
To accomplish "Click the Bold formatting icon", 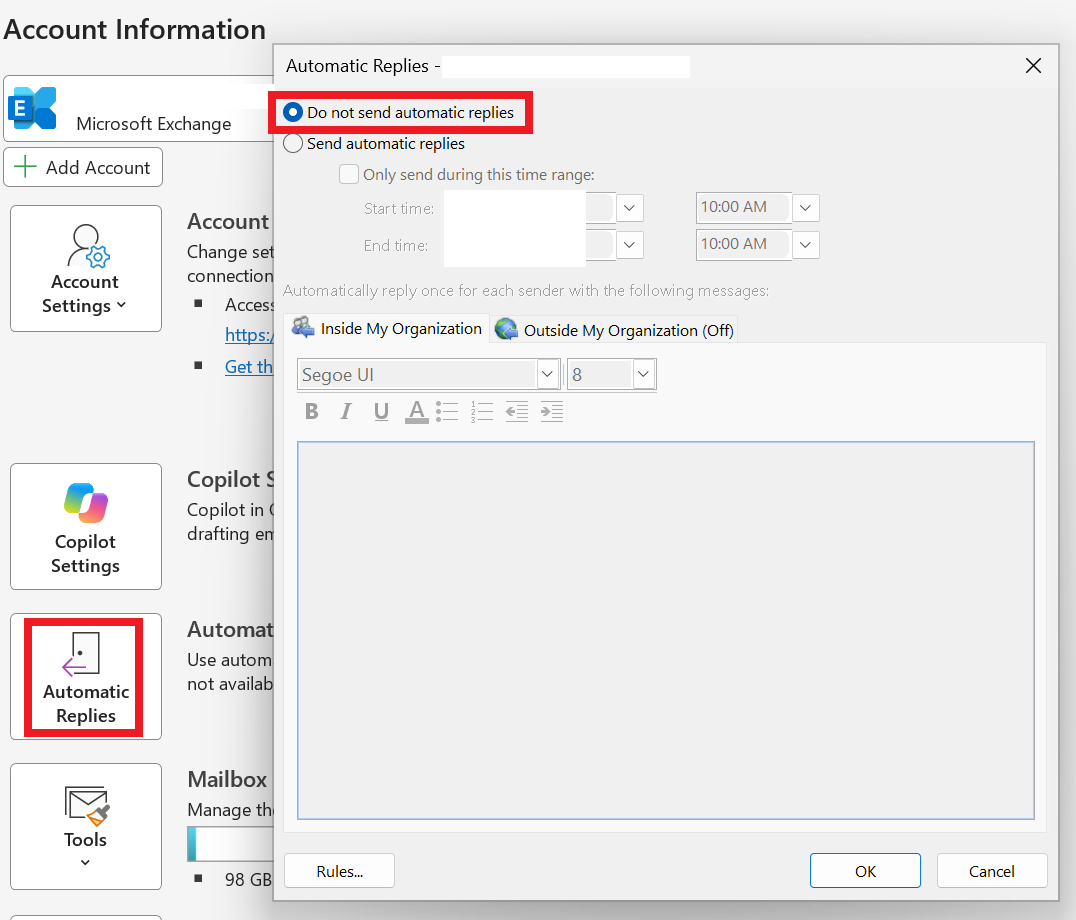I will 312,411.
